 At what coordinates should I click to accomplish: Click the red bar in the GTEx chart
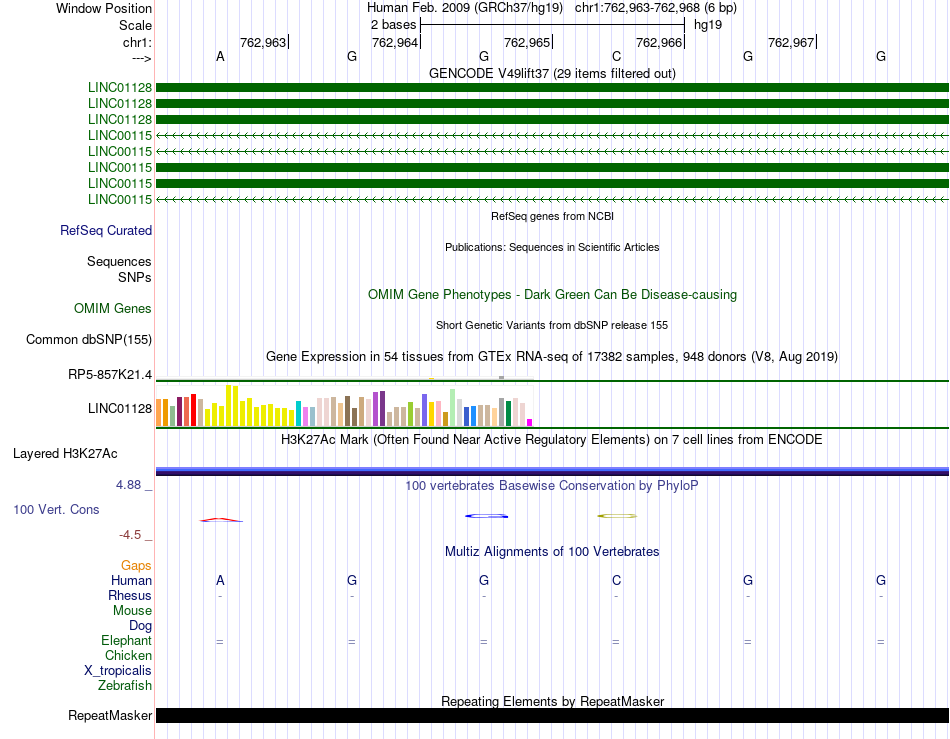[x=193, y=410]
